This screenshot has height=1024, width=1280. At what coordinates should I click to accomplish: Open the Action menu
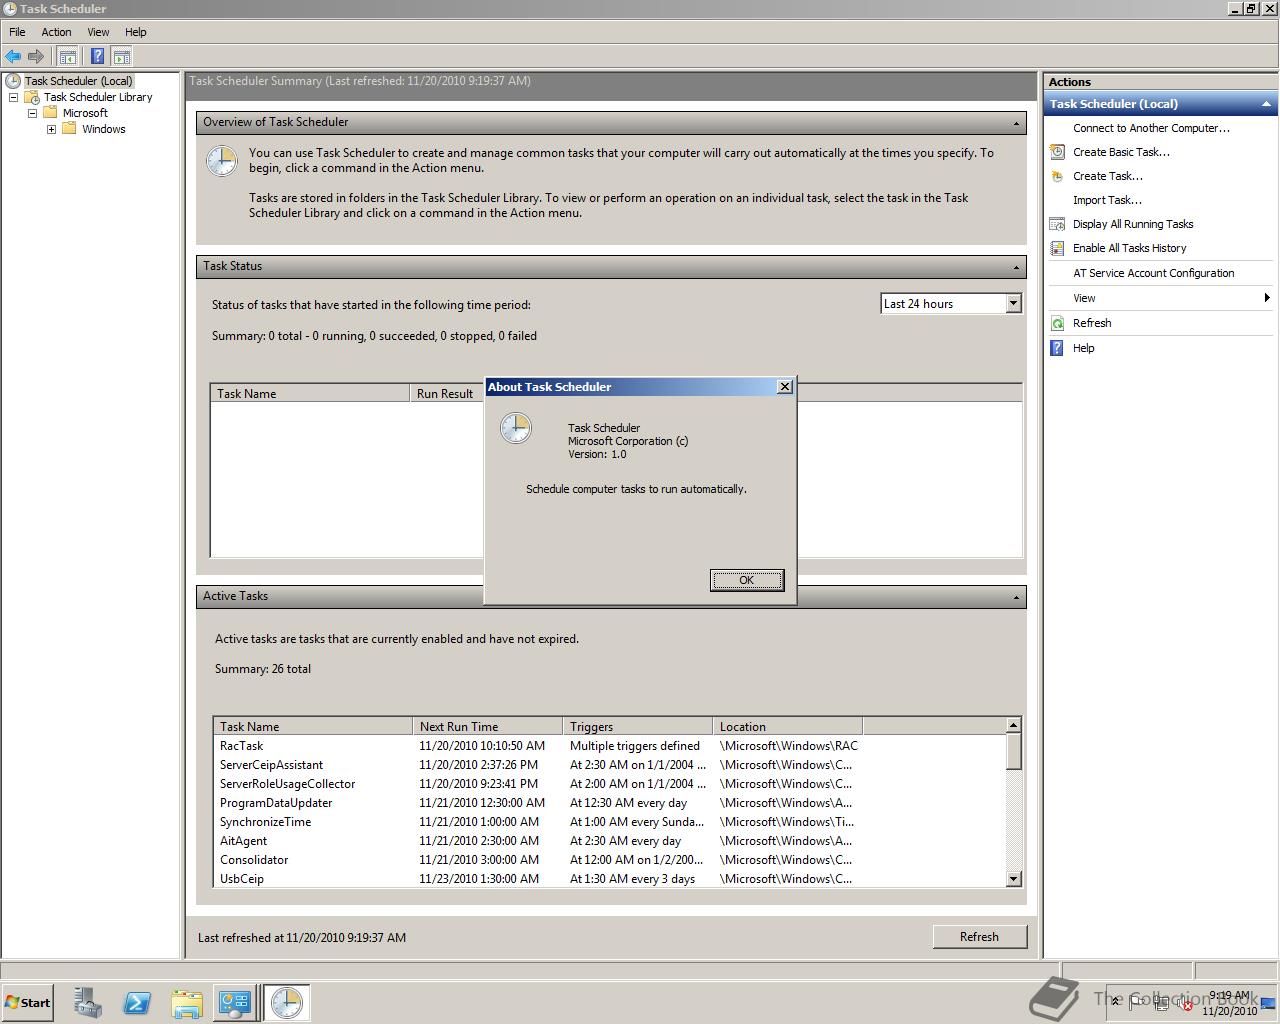tap(56, 32)
